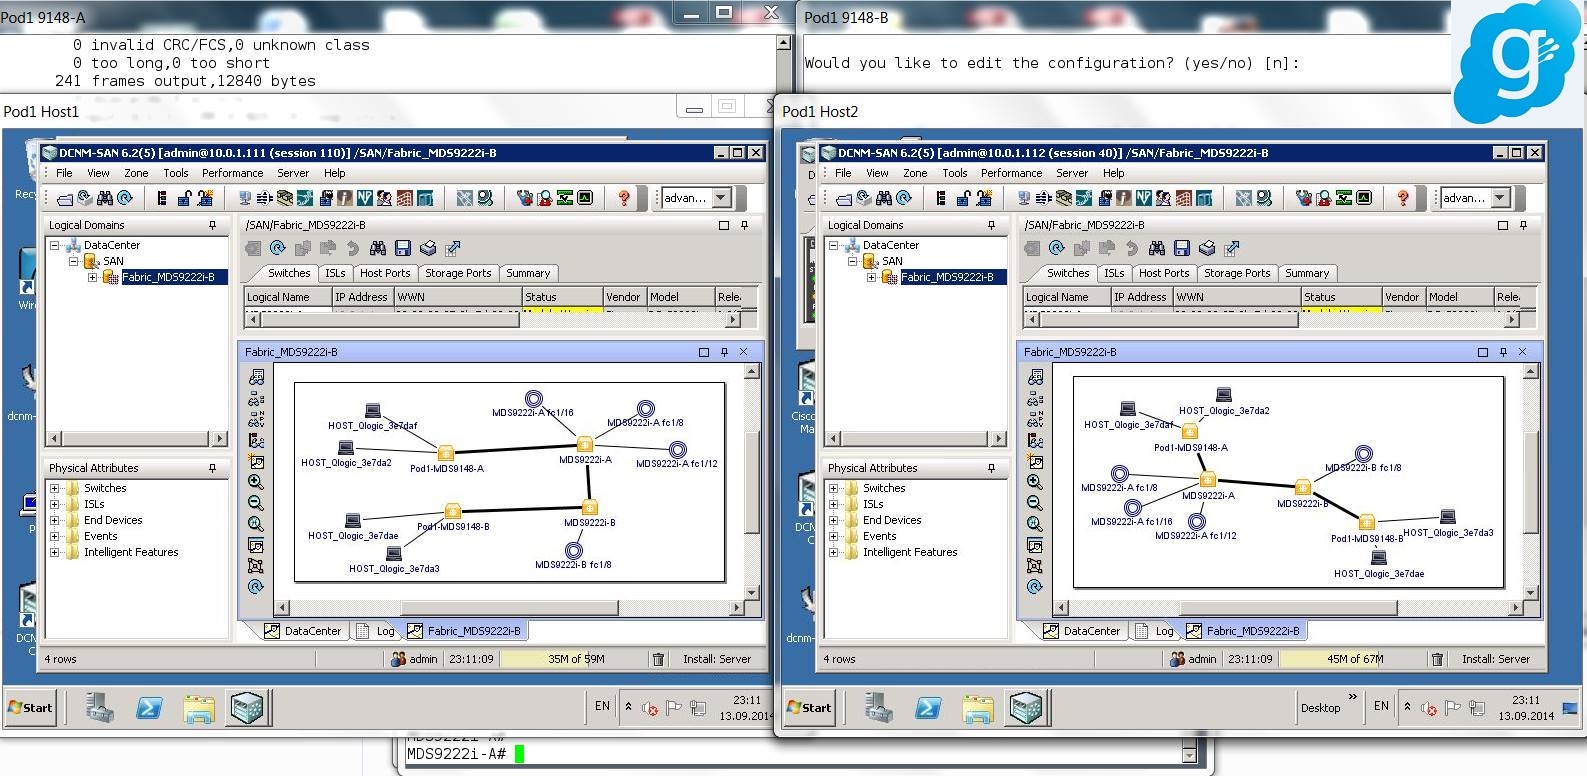This screenshot has height=776, width=1587.
Task: Select MDS9222i-B switch node in Host2 map
Action: (x=1303, y=487)
